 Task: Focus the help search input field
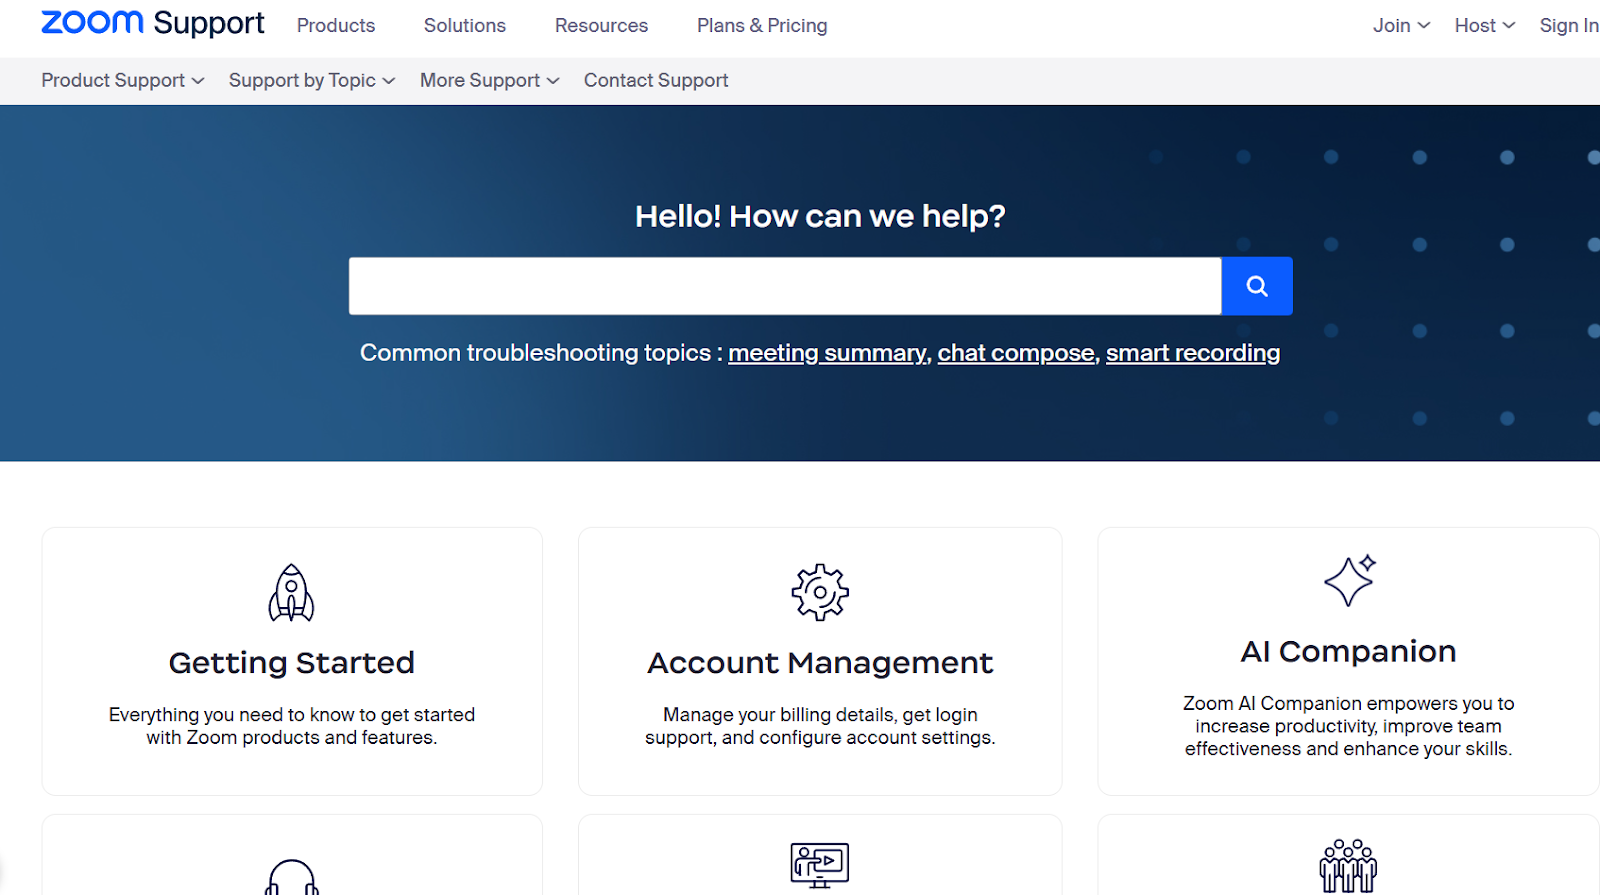pos(785,286)
